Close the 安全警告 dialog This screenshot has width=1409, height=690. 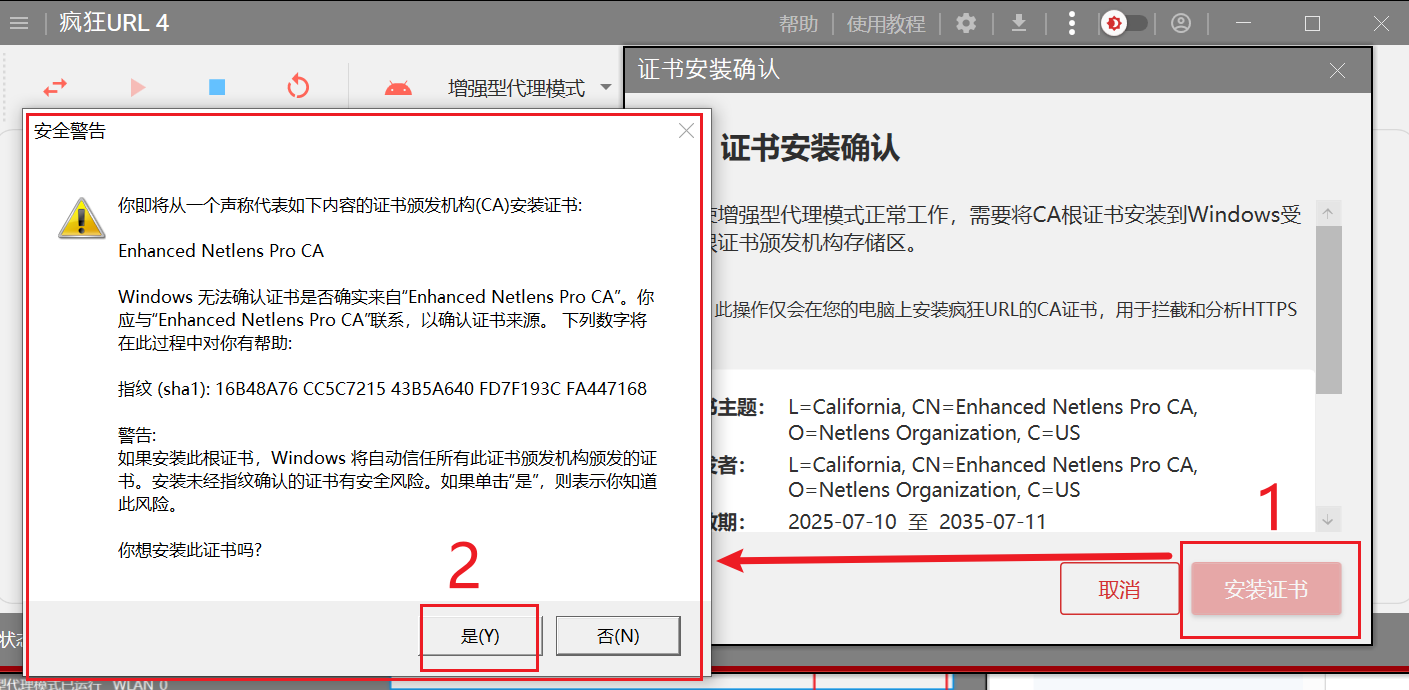click(686, 131)
